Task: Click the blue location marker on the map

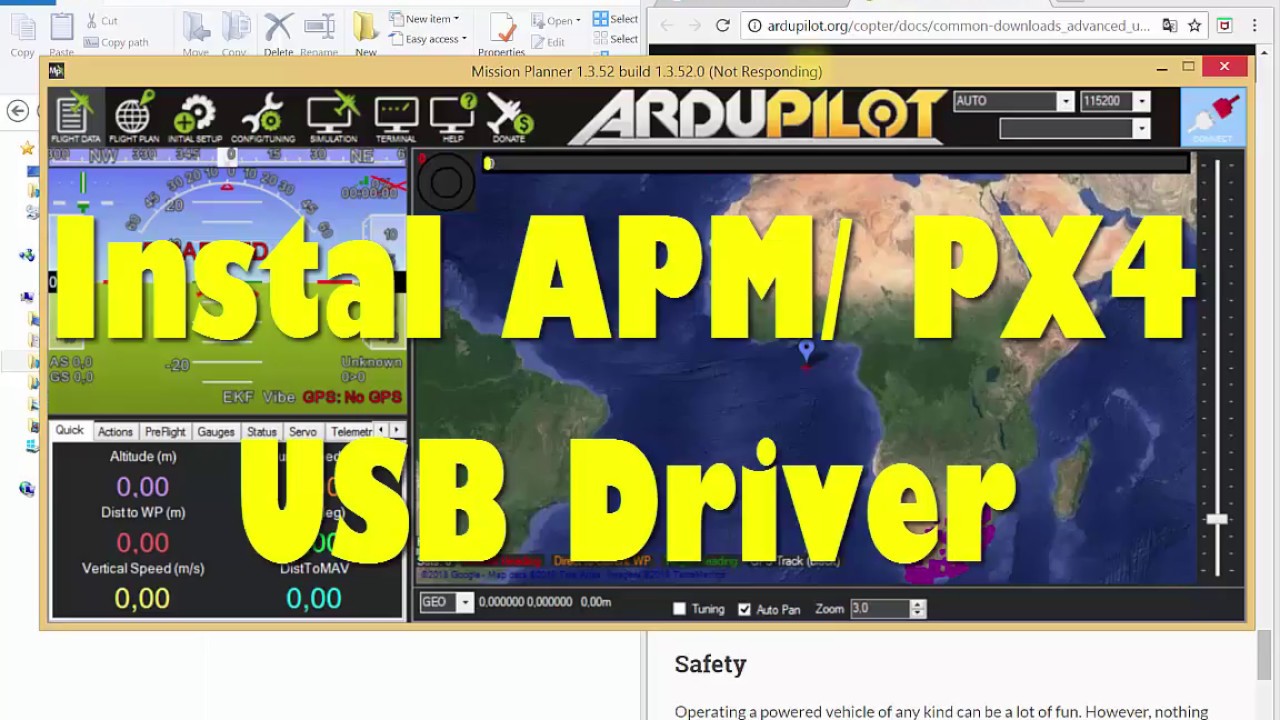Action: (x=806, y=351)
